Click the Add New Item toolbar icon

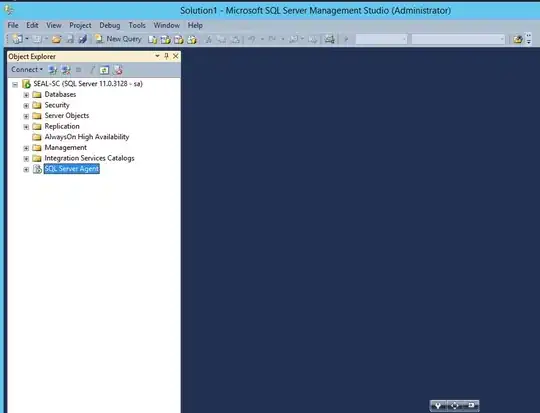pyautogui.click(x=37, y=39)
